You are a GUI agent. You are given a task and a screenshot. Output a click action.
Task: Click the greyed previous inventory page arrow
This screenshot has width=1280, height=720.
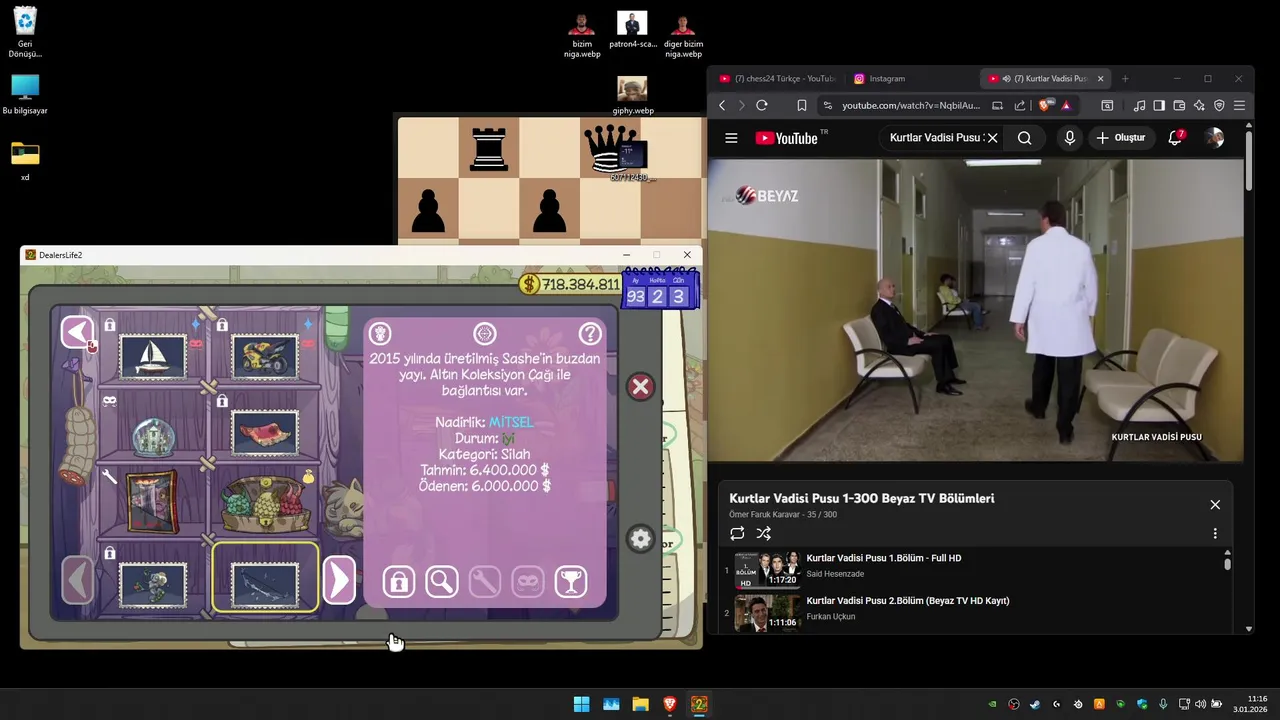click(x=78, y=580)
